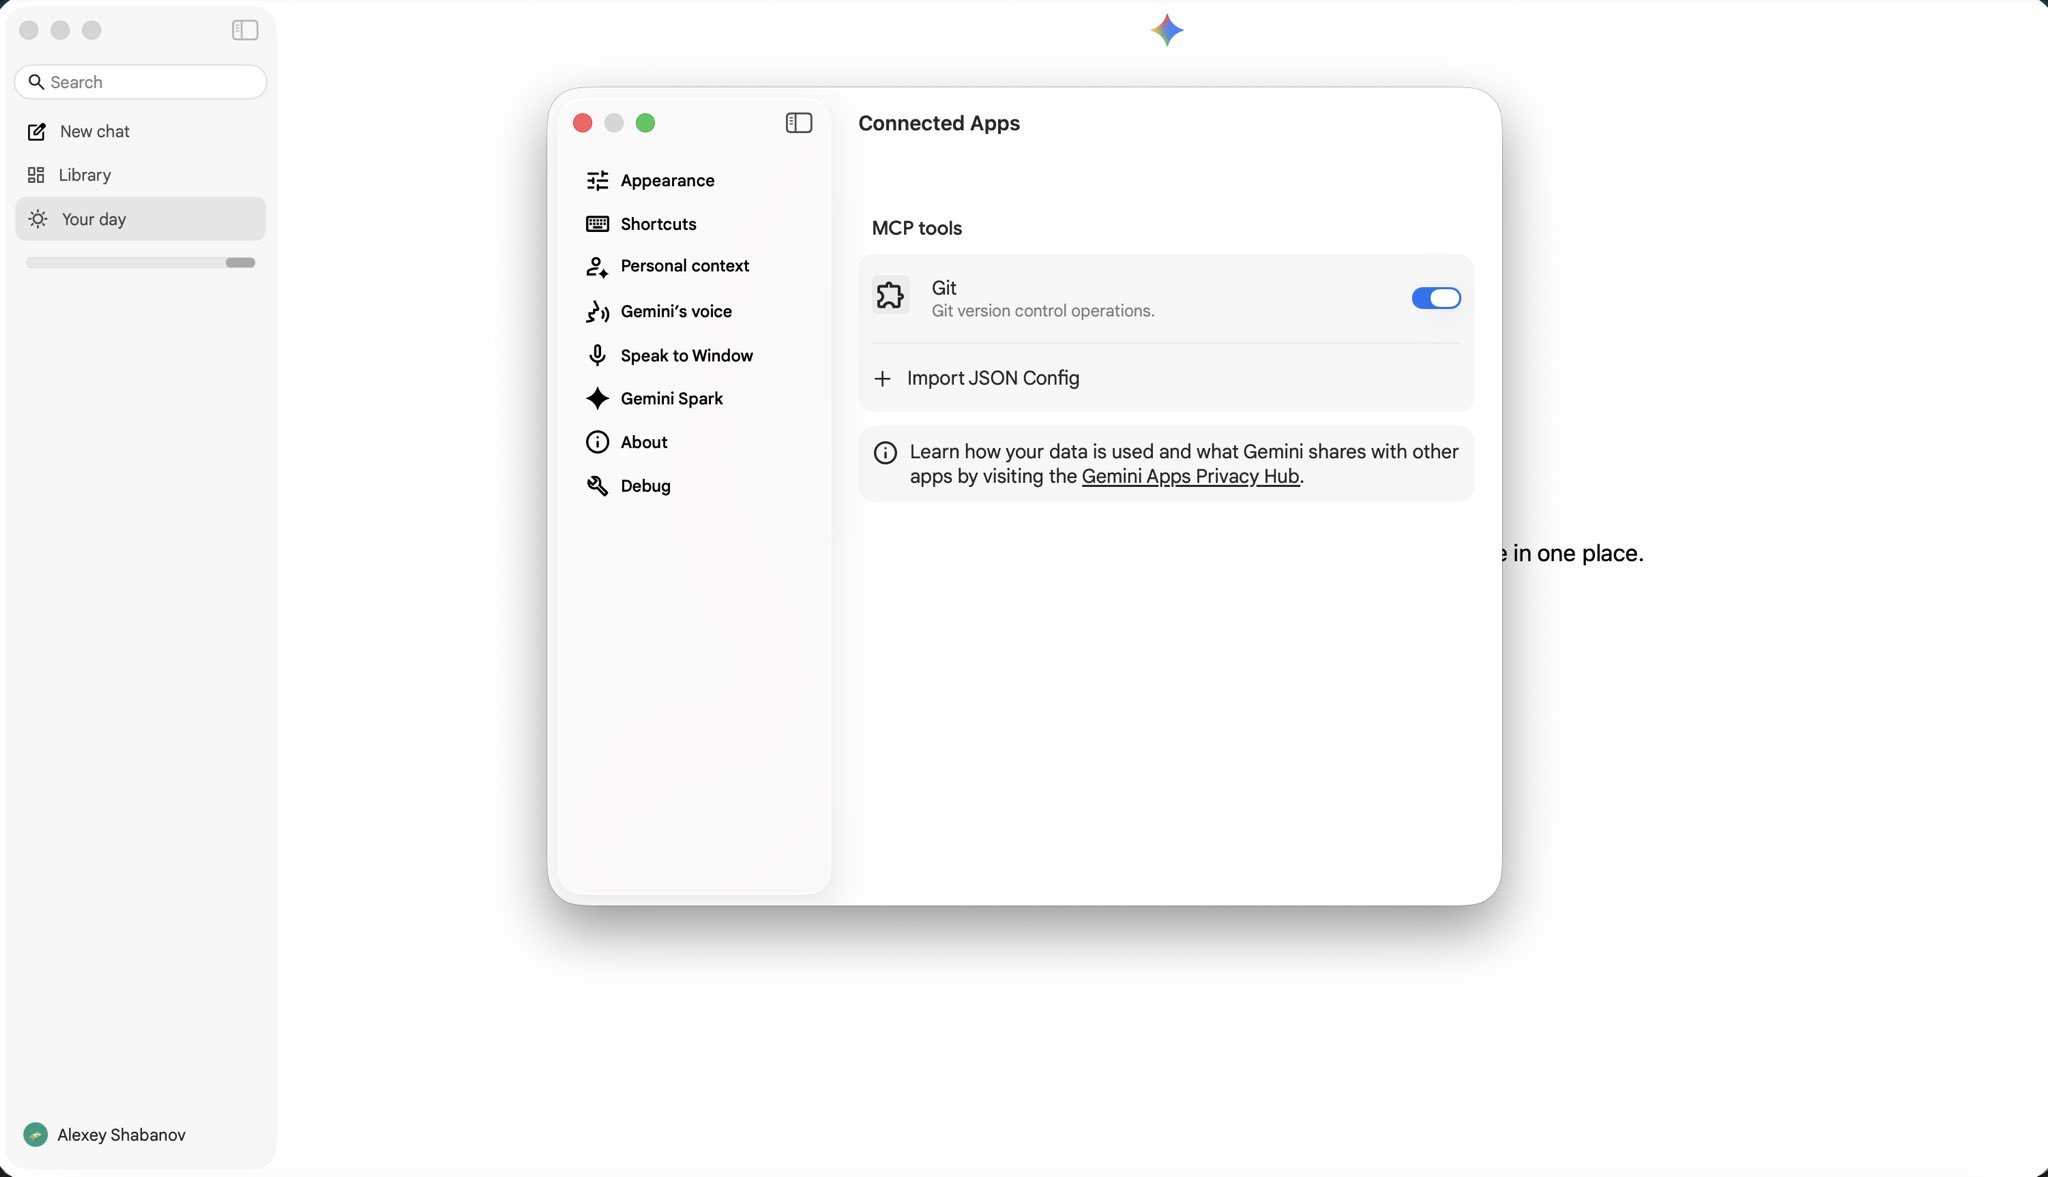The width and height of the screenshot is (2048, 1177).
Task: Click the Personal context person icon
Action: tap(597, 267)
